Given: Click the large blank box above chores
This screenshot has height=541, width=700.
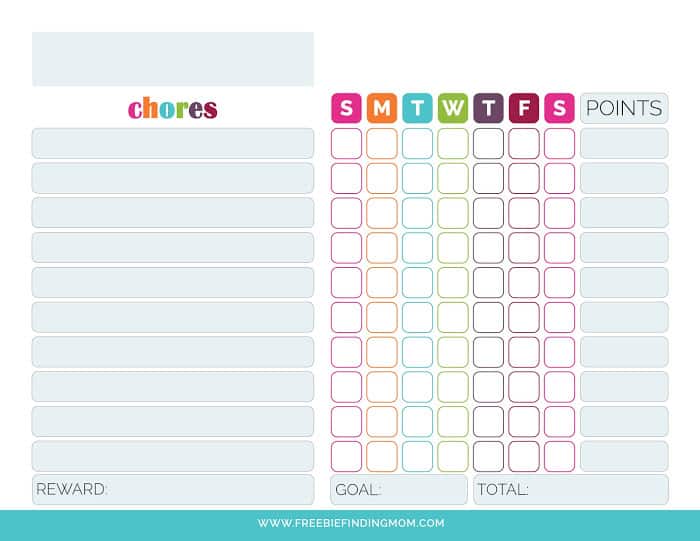Looking at the screenshot, I should tap(172, 59).
